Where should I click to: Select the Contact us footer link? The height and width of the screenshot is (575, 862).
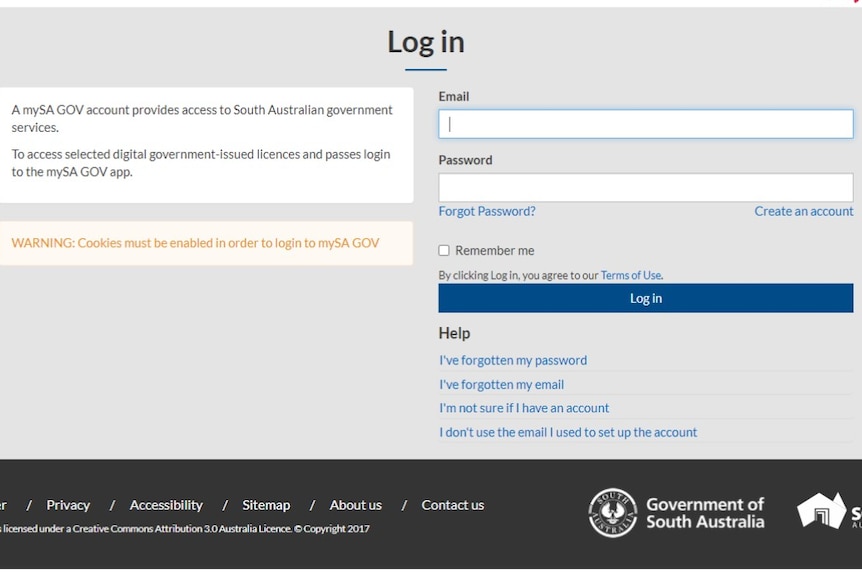coord(453,505)
